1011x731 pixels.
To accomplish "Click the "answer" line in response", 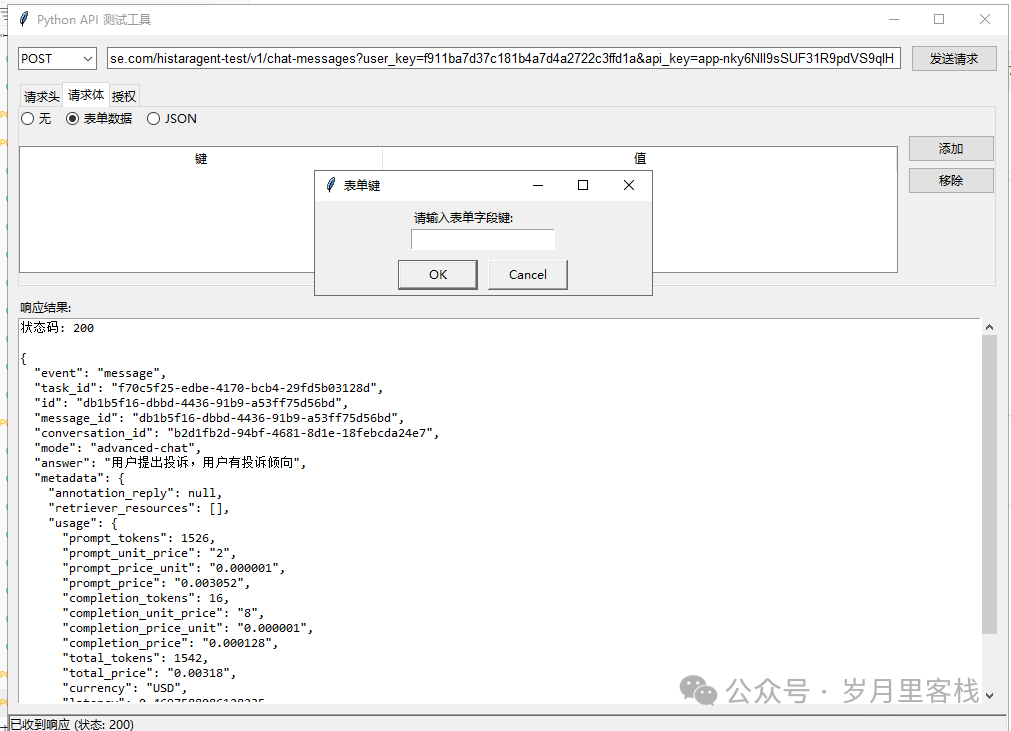I will (170, 463).
